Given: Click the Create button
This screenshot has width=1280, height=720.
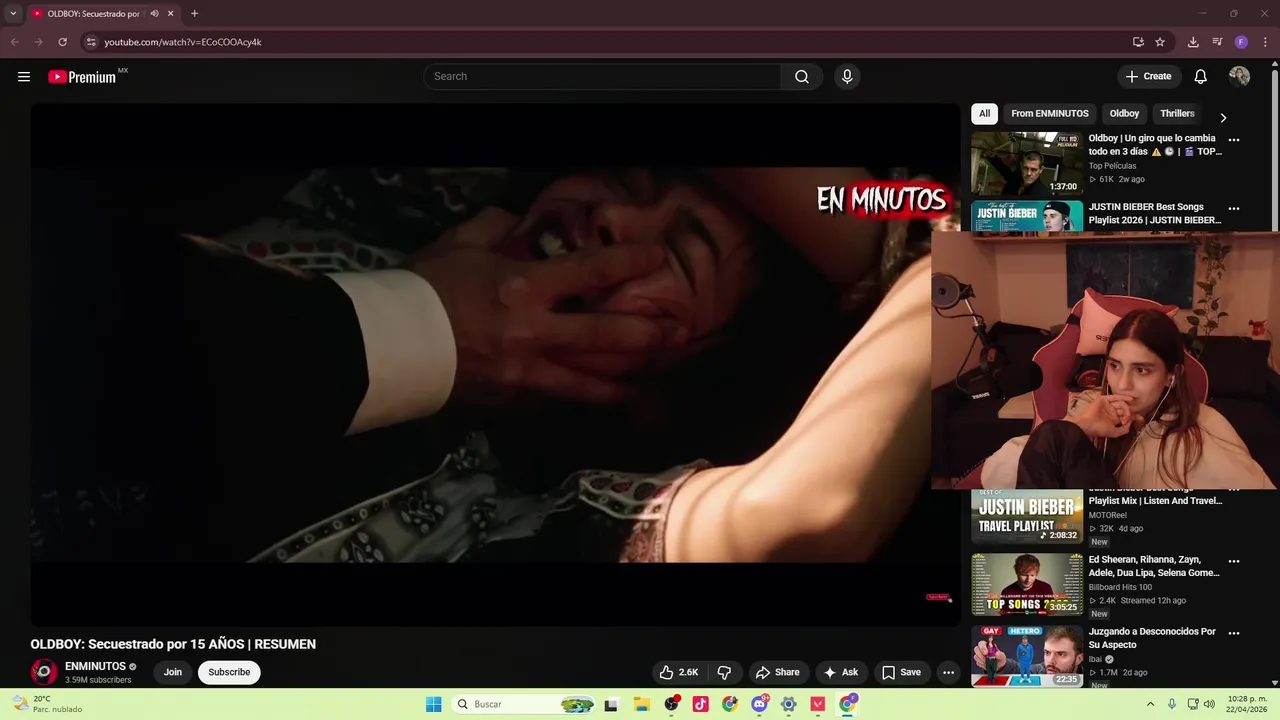Looking at the screenshot, I should point(1148,77).
